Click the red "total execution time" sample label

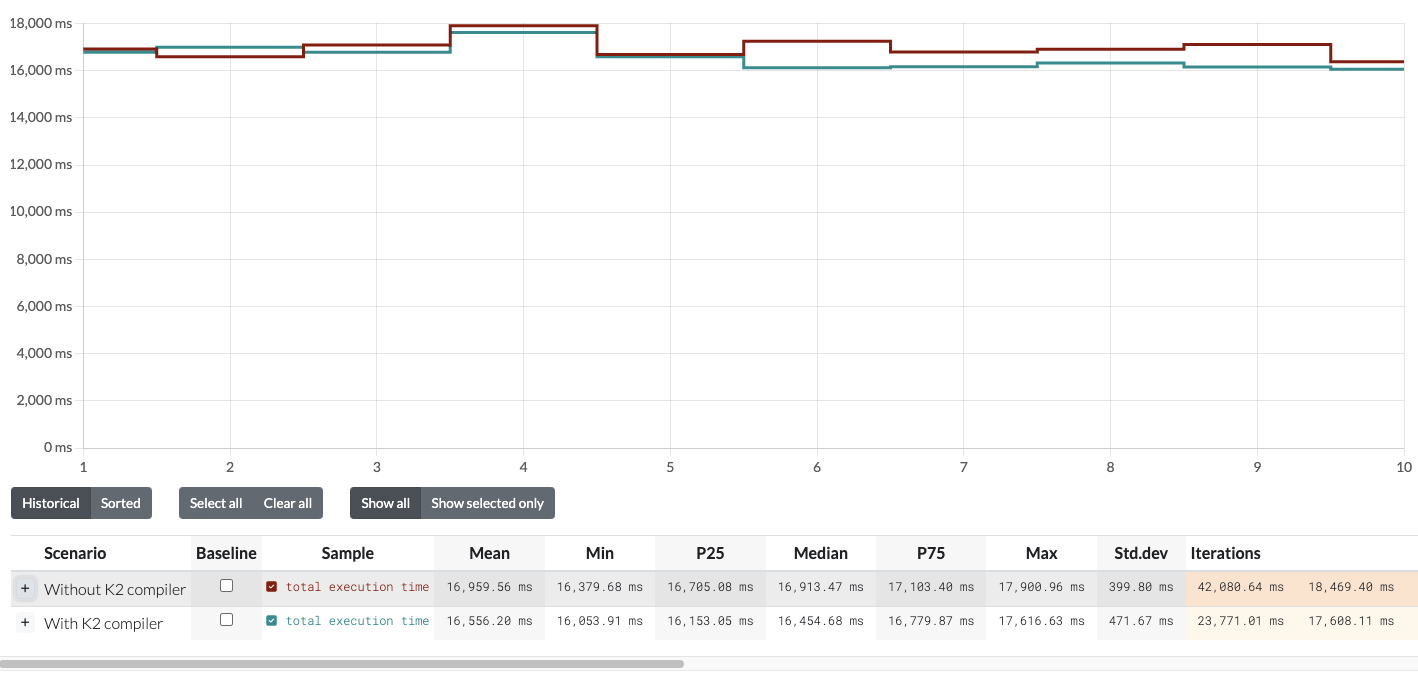pyautogui.click(x=357, y=587)
